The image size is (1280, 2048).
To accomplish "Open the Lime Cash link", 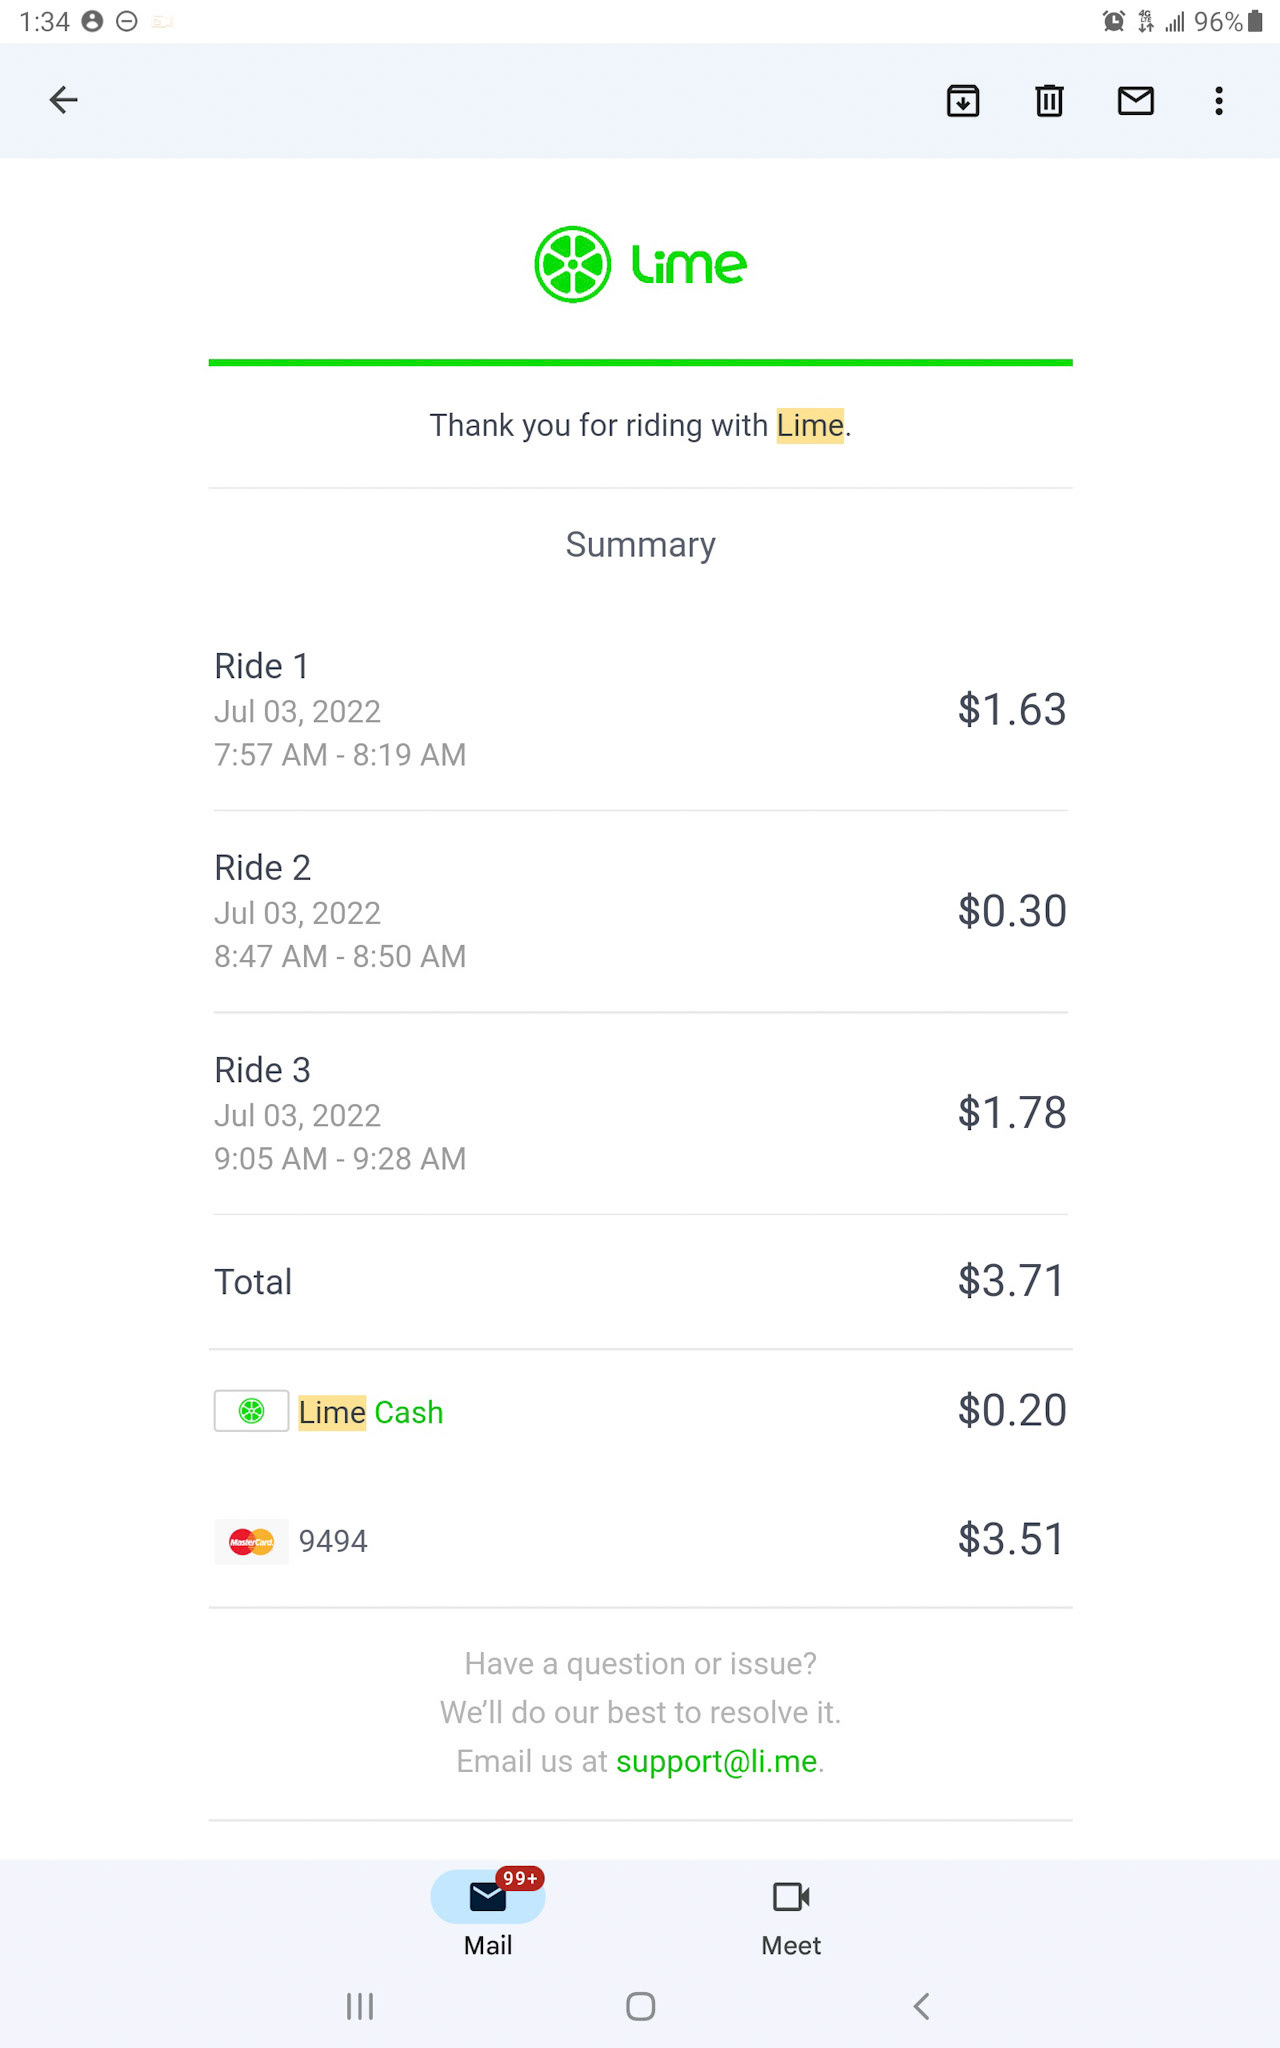I will [371, 1412].
